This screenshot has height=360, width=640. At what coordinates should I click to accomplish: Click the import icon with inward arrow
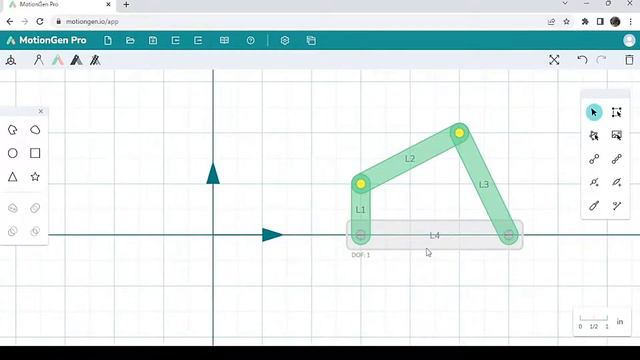coord(176,40)
